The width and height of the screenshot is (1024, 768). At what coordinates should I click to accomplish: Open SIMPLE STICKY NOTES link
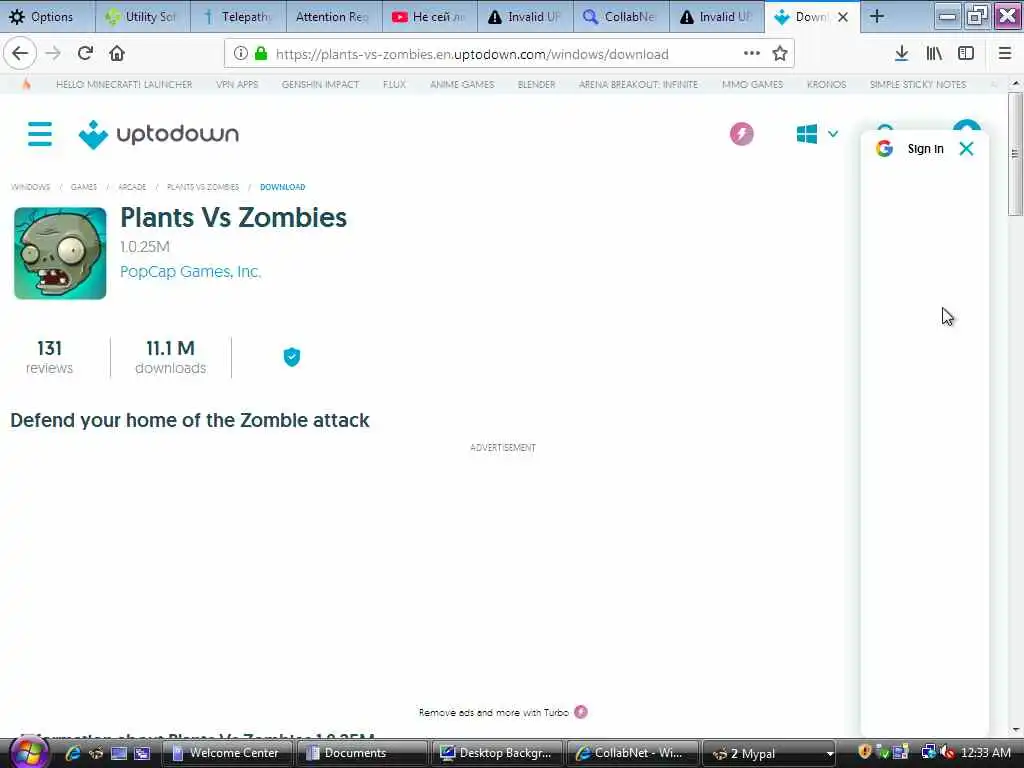918,84
